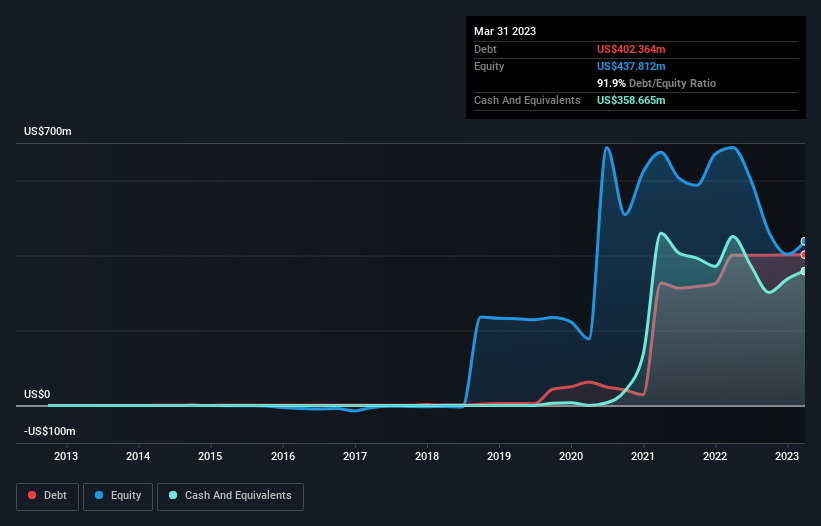Click the red Debt endpoint marker

click(804, 254)
